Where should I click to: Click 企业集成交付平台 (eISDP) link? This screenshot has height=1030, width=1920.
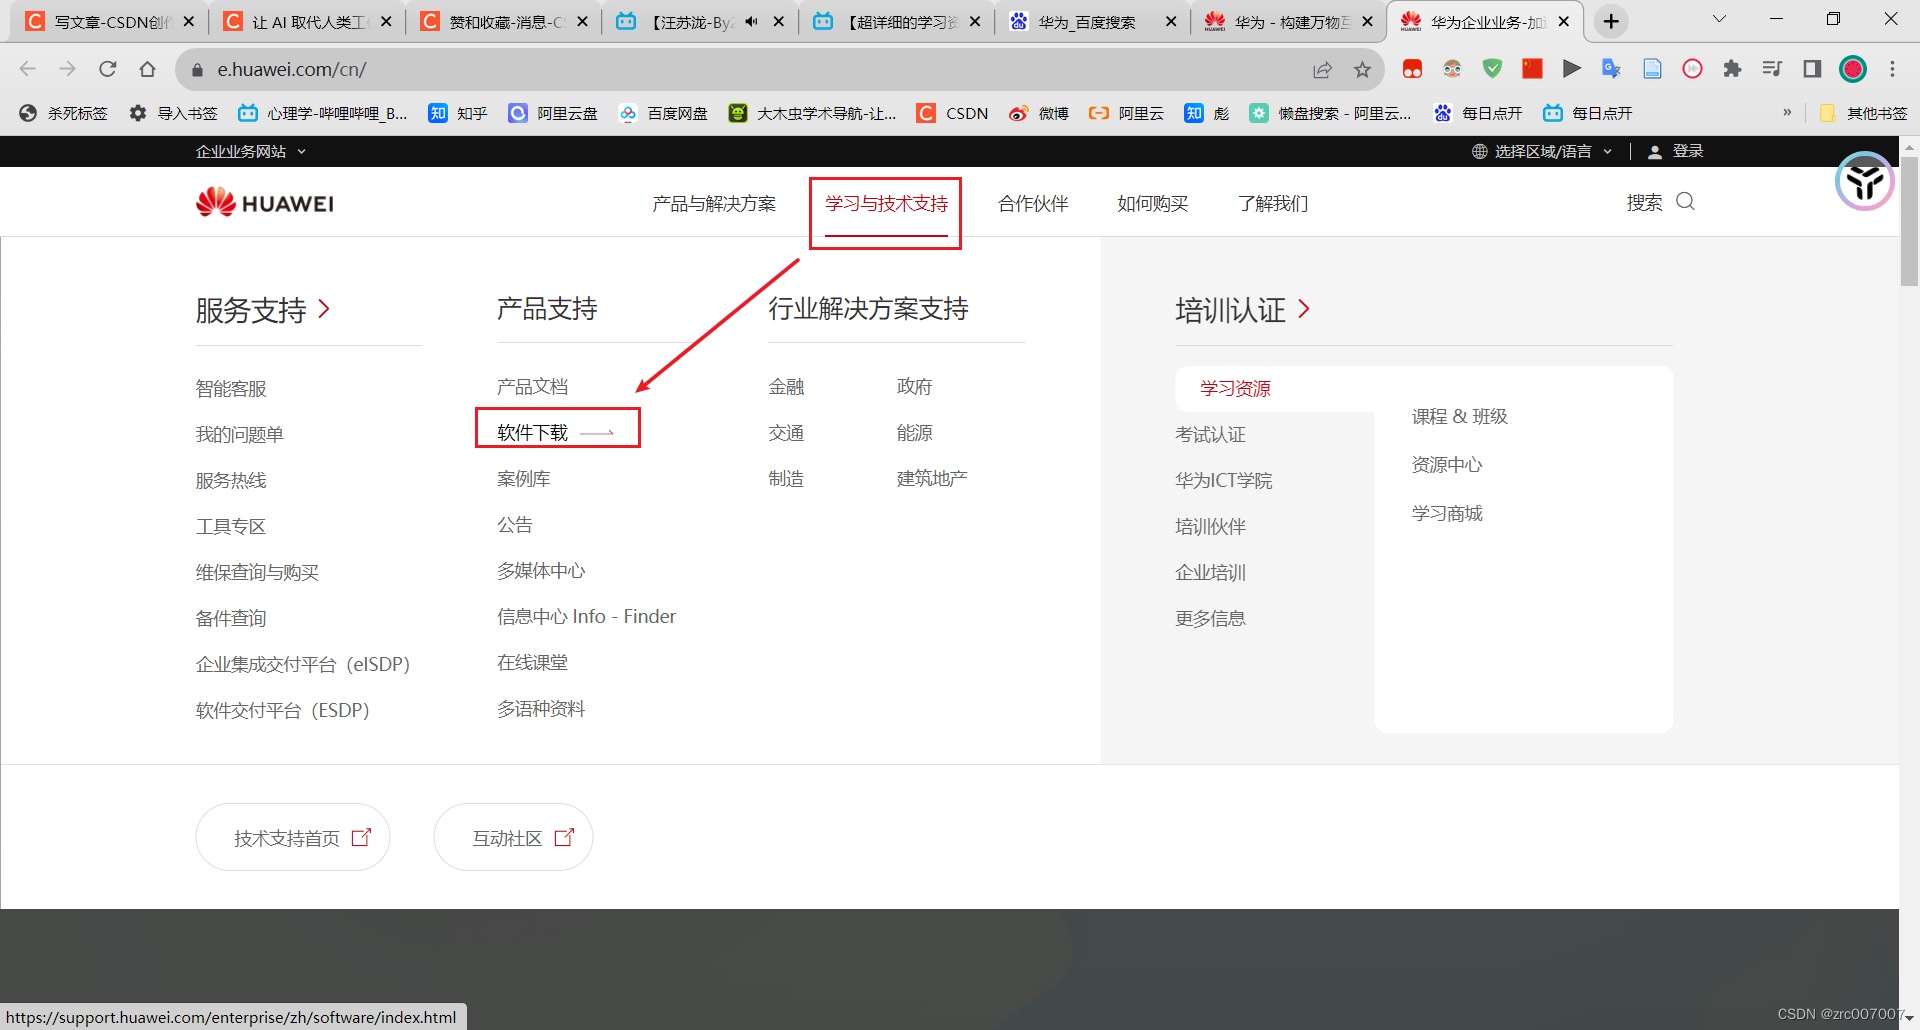[x=303, y=664]
